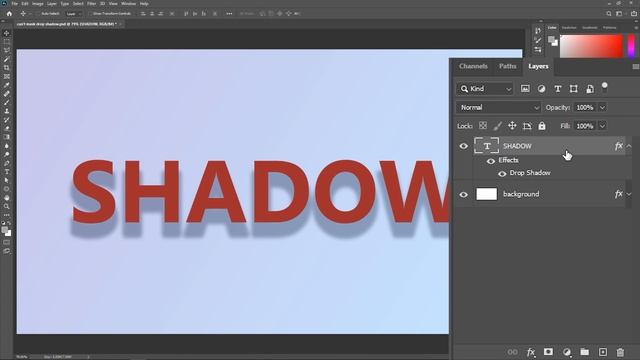640x360 pixels.
Task: Click the Add layer style fx button
Action: point(531,352)
